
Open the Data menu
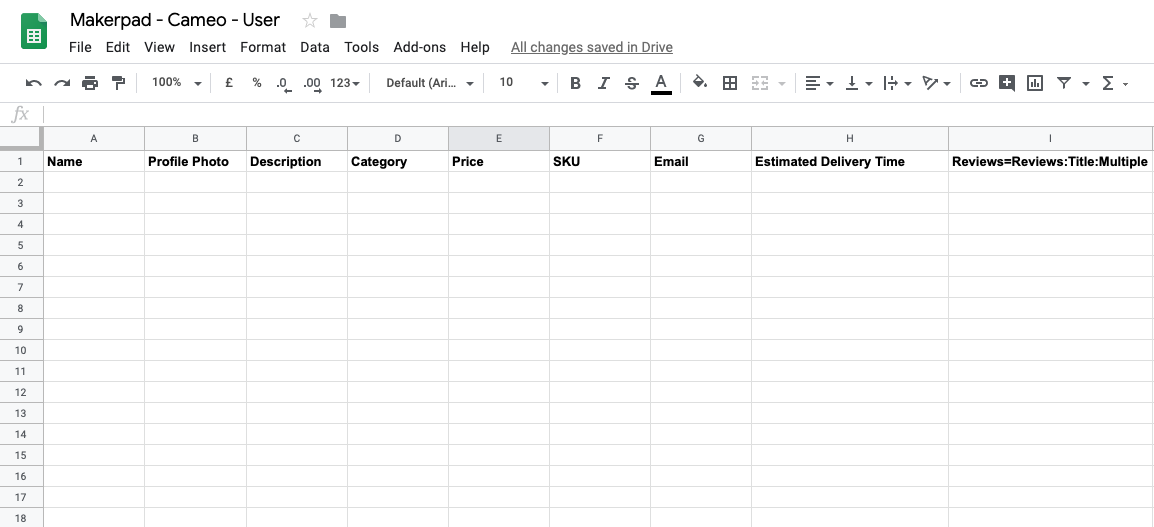[315, 47]
